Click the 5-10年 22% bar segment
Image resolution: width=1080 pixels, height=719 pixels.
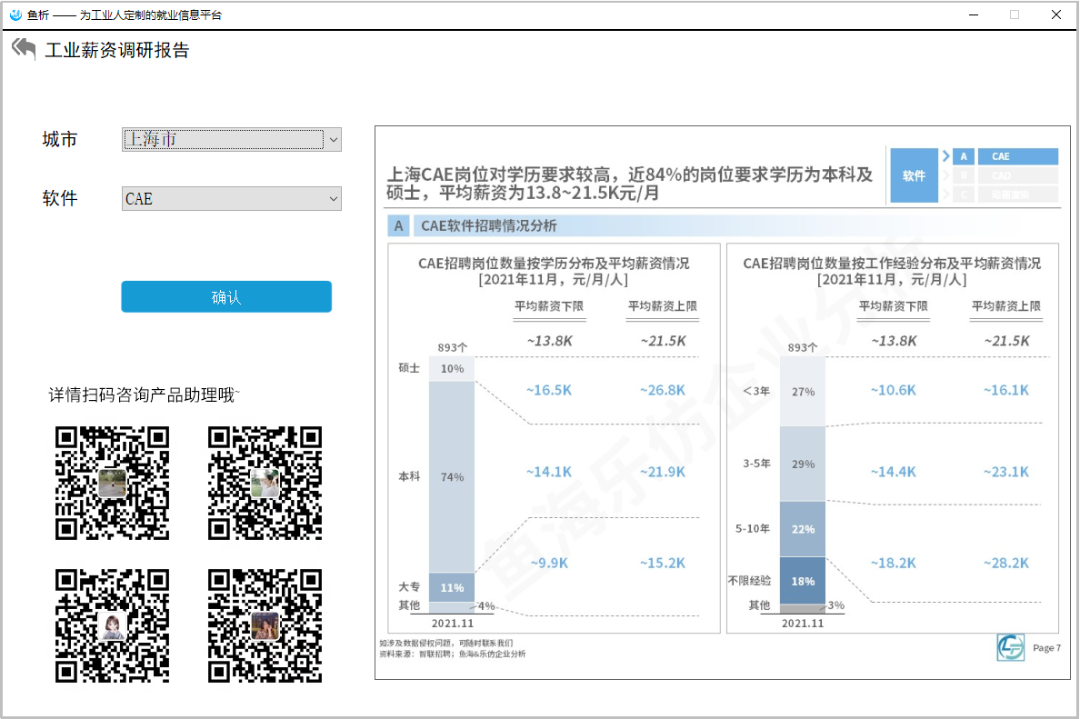click(x=802, y=529)
